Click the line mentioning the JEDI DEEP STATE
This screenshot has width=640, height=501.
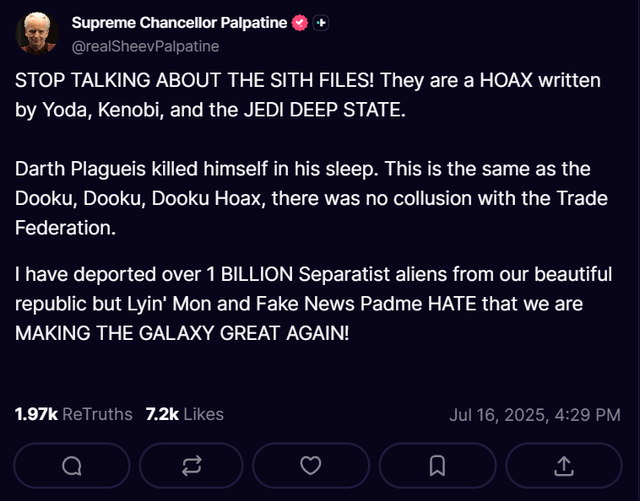pyautogui.click(x=210, y=109)
